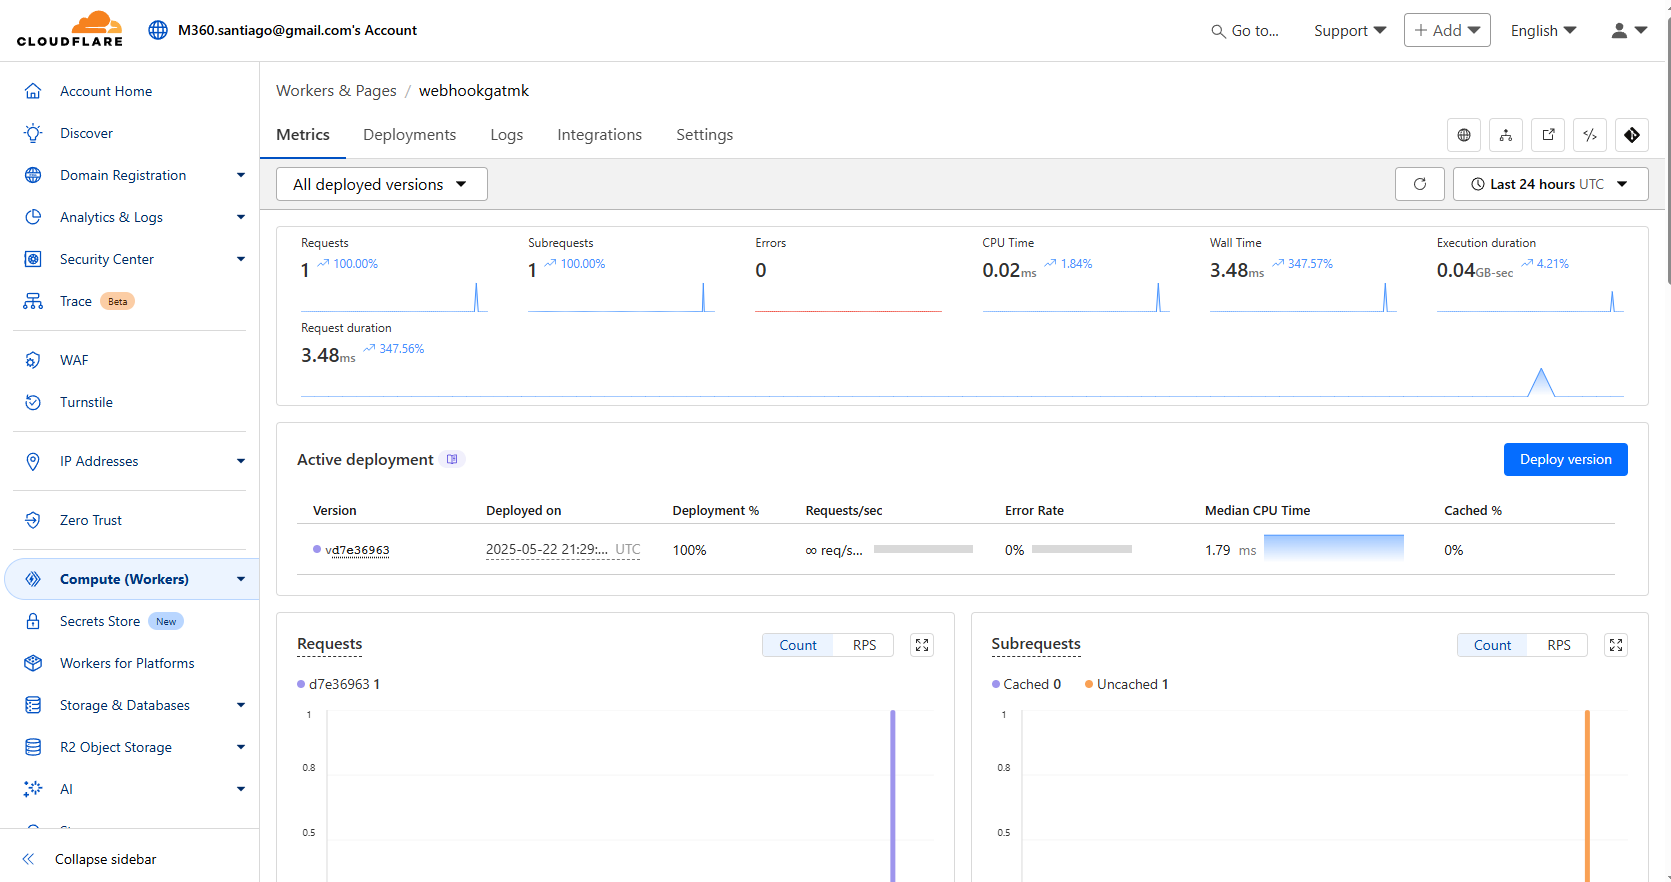Open the Settings tab

pos(704,135)
